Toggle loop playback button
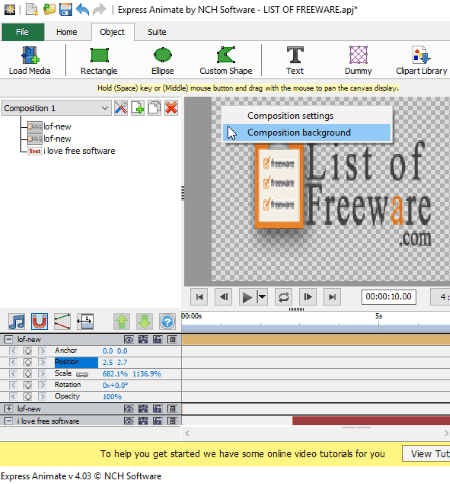 pos(284,297)
